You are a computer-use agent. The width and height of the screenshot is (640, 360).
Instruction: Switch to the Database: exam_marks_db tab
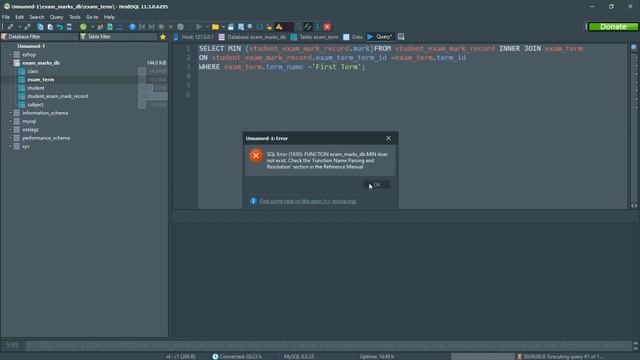tap(252, 37)
